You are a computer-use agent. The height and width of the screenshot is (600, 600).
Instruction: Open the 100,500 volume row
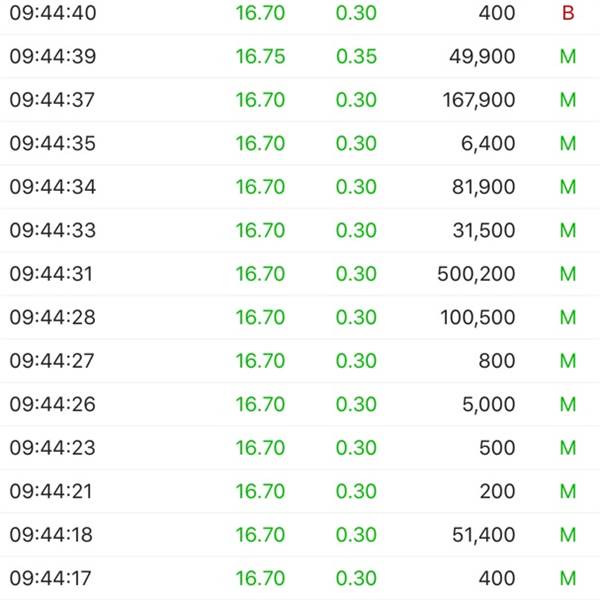pos(300,317)
